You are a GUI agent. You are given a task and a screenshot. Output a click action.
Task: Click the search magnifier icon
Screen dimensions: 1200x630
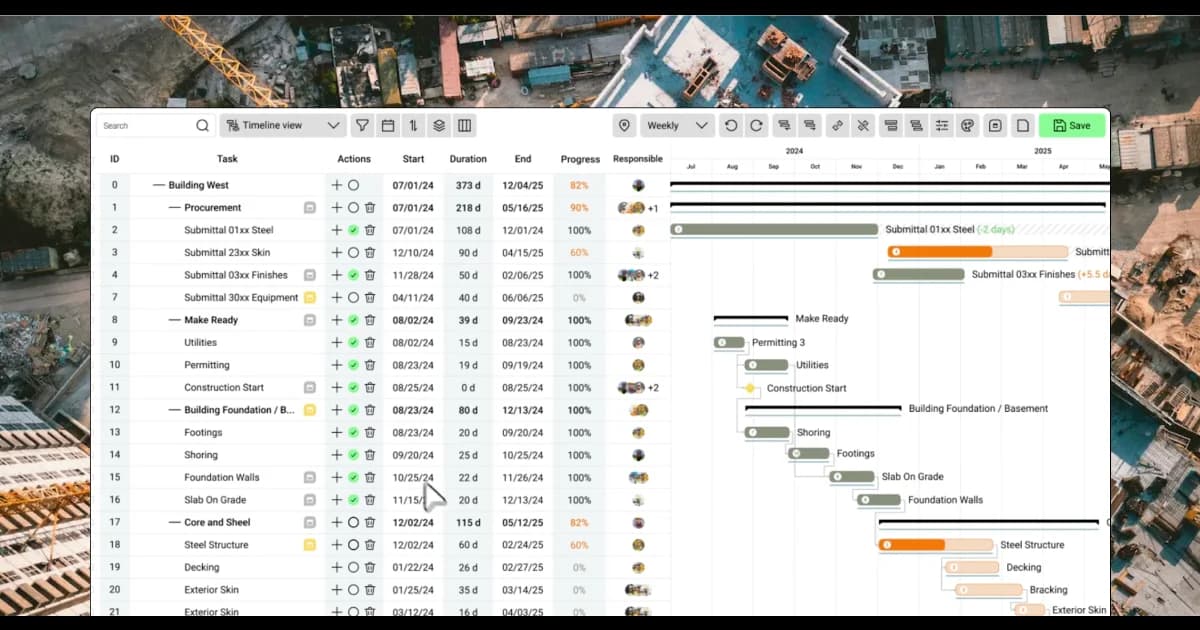[x=202, y=126]
